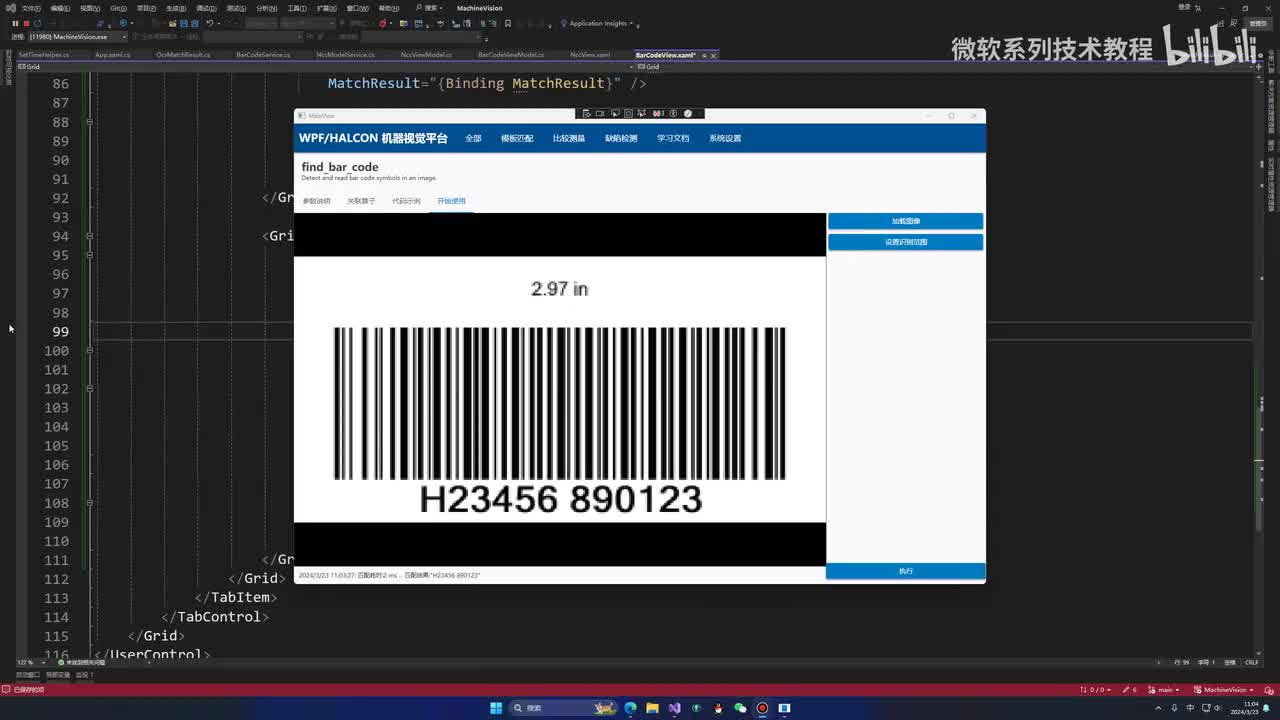Pause debugging in Visual Studio toolbar

click(15, 23)
